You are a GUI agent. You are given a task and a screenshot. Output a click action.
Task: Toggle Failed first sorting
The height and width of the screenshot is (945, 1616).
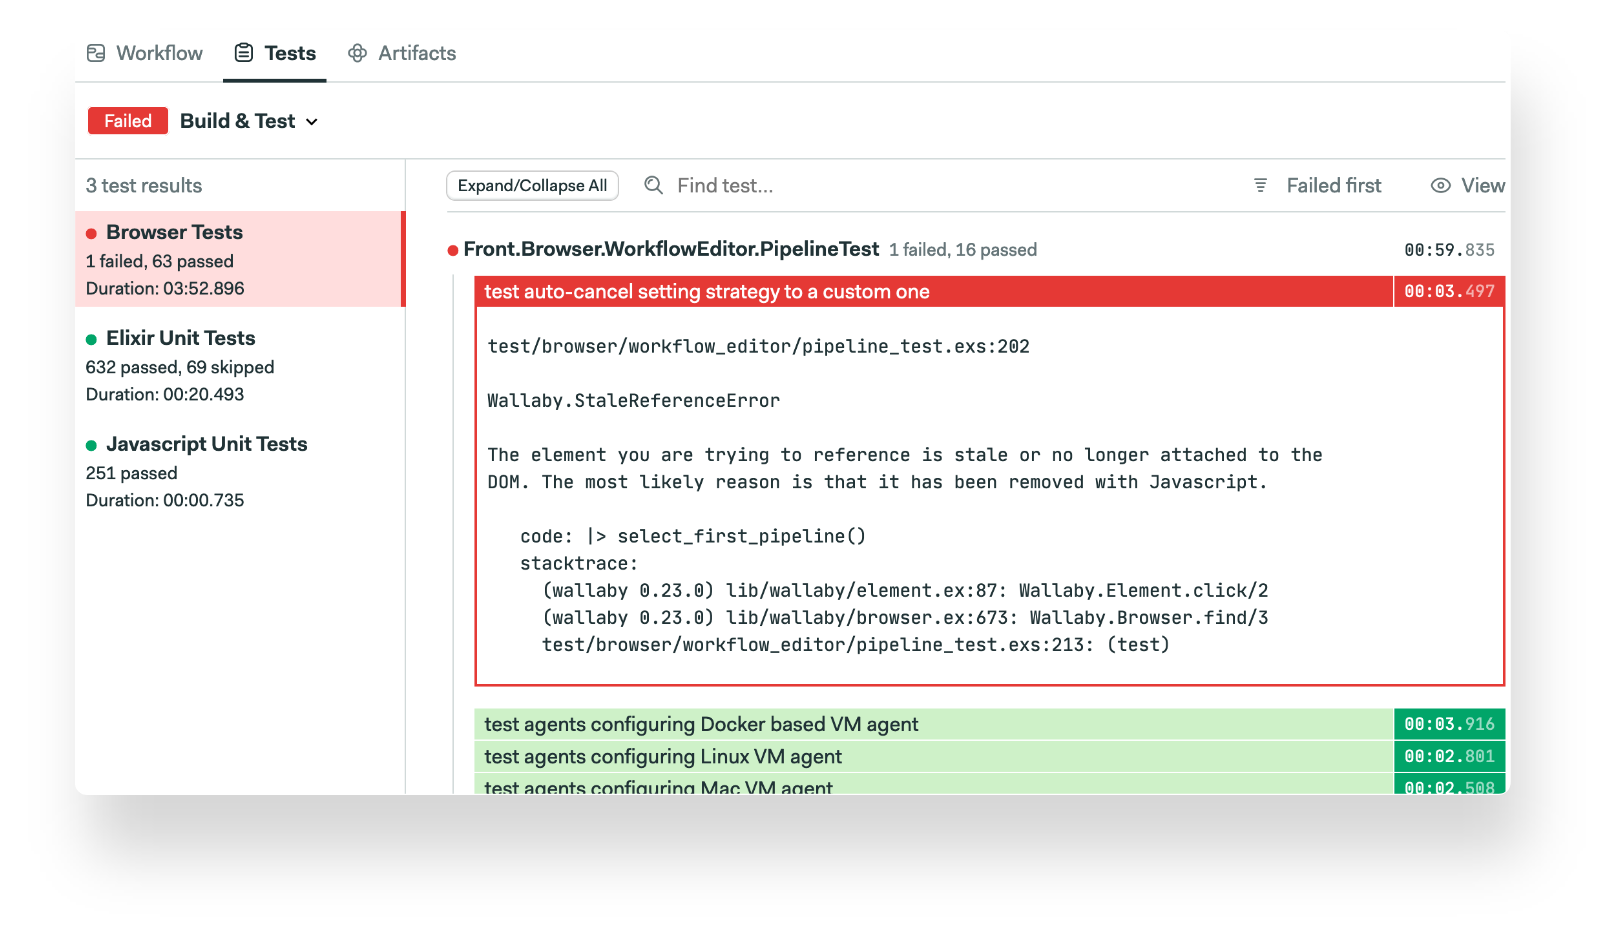1333,185
